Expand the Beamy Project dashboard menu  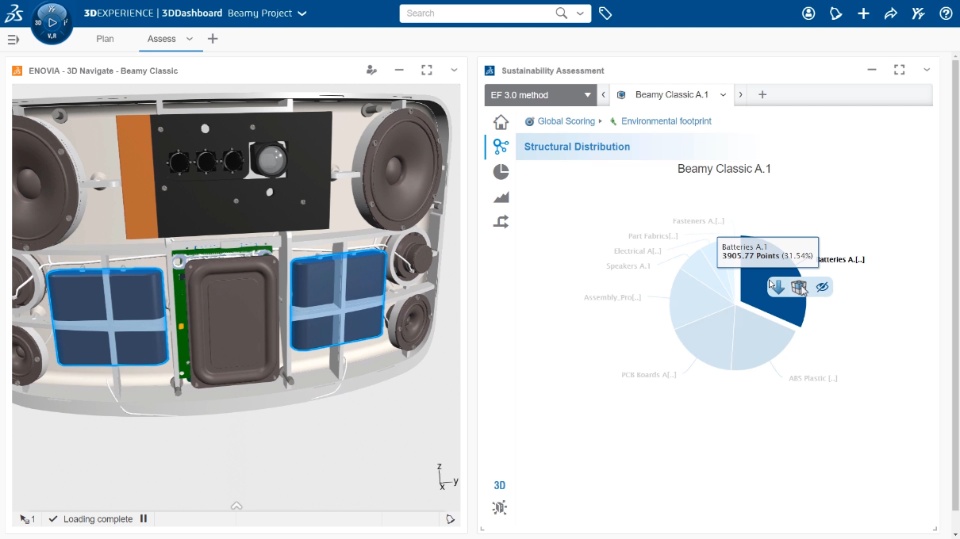pos(302,14)
